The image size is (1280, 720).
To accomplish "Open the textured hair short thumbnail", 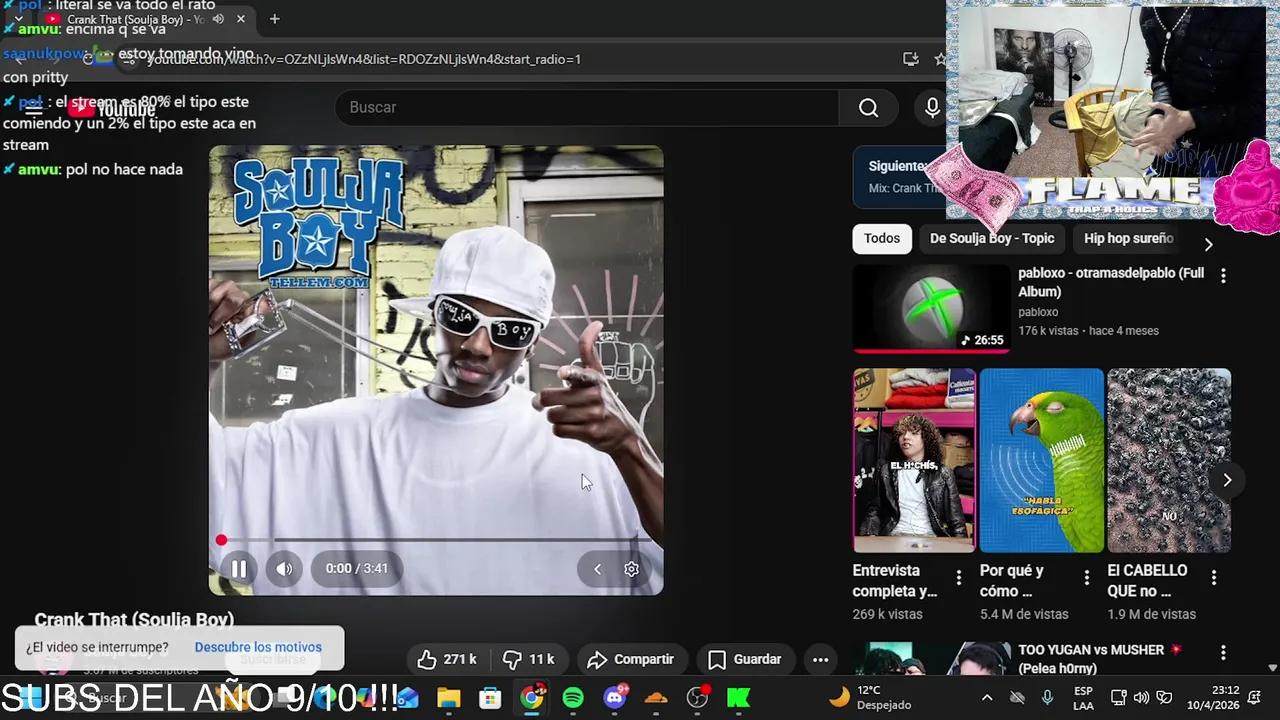I will (x=1169, y=460).
